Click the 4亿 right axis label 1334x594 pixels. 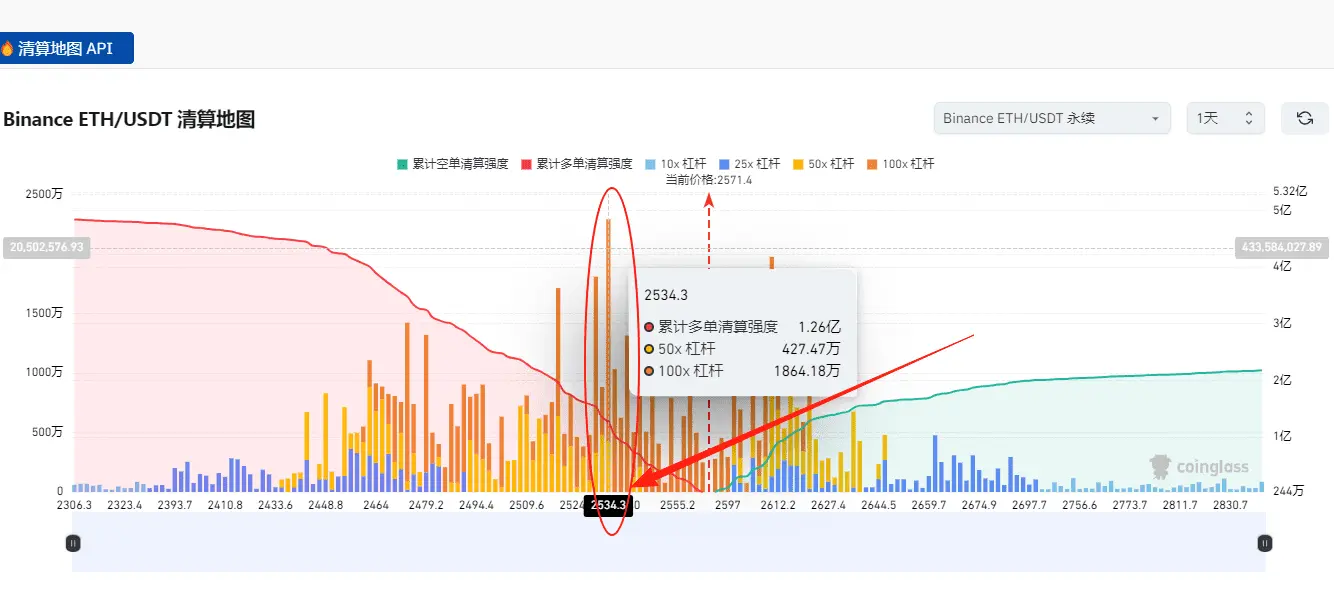[x=1283, y=267]
